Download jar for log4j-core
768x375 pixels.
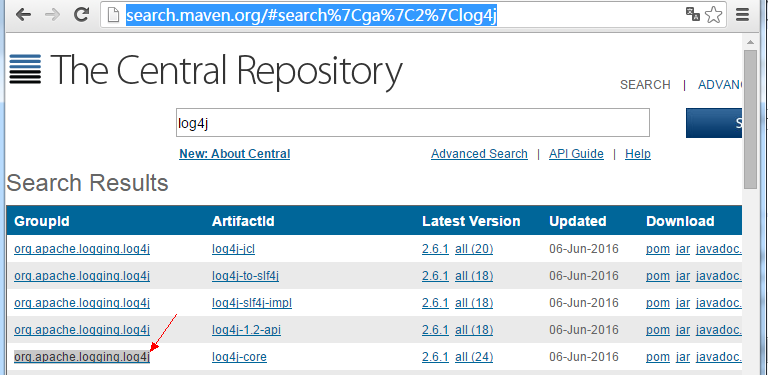tap(683, 357)
